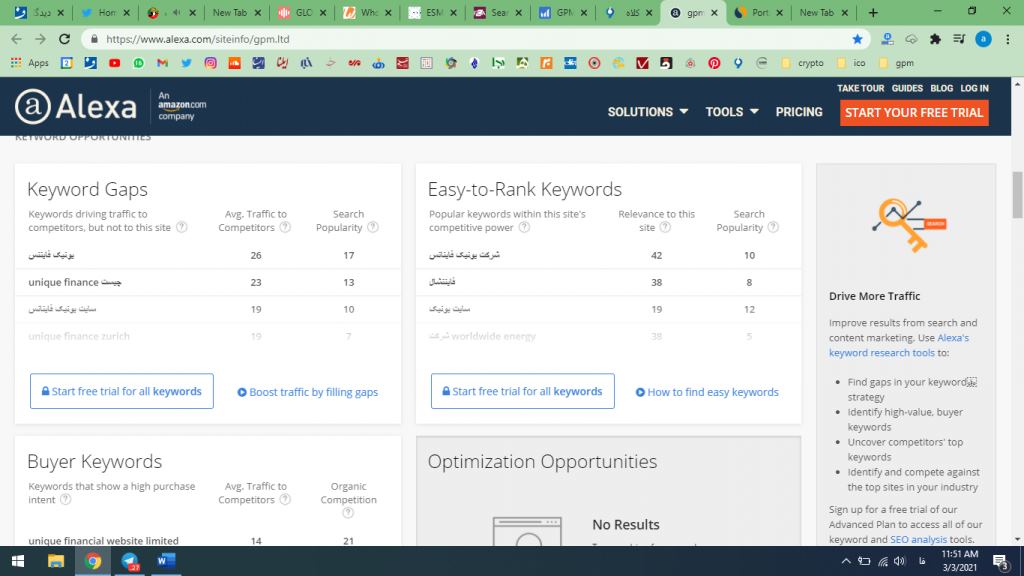Viewport: 1024px width, 576px height.
Task: Click the help icon next to Avg. Traffic to Competitors in Keyword Gaps
Action: click(x=285, y=228)
